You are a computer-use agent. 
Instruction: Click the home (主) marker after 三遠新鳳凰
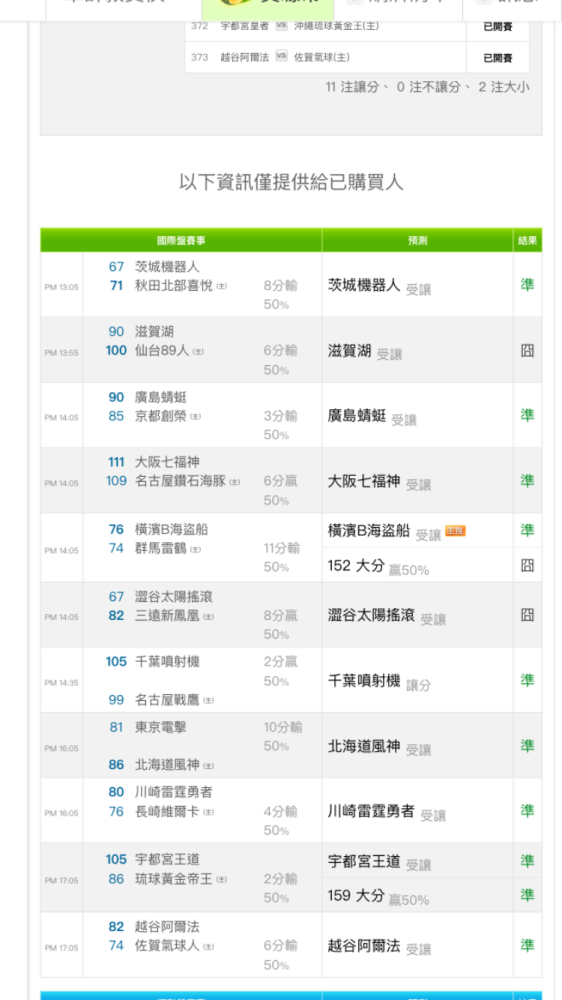pos(209,617)
